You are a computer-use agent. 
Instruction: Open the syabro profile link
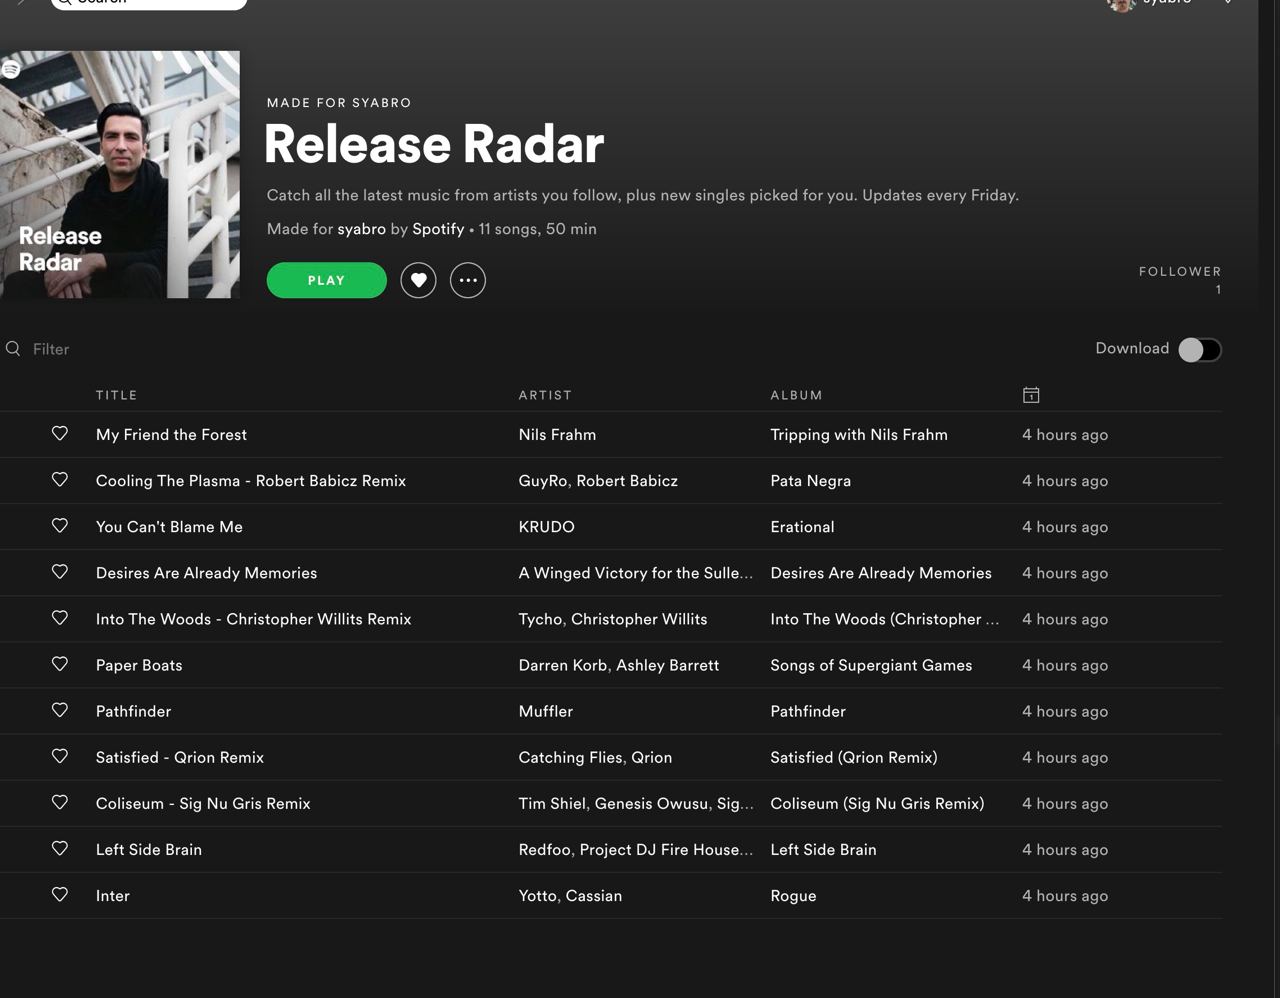click(x=361, y=229)
